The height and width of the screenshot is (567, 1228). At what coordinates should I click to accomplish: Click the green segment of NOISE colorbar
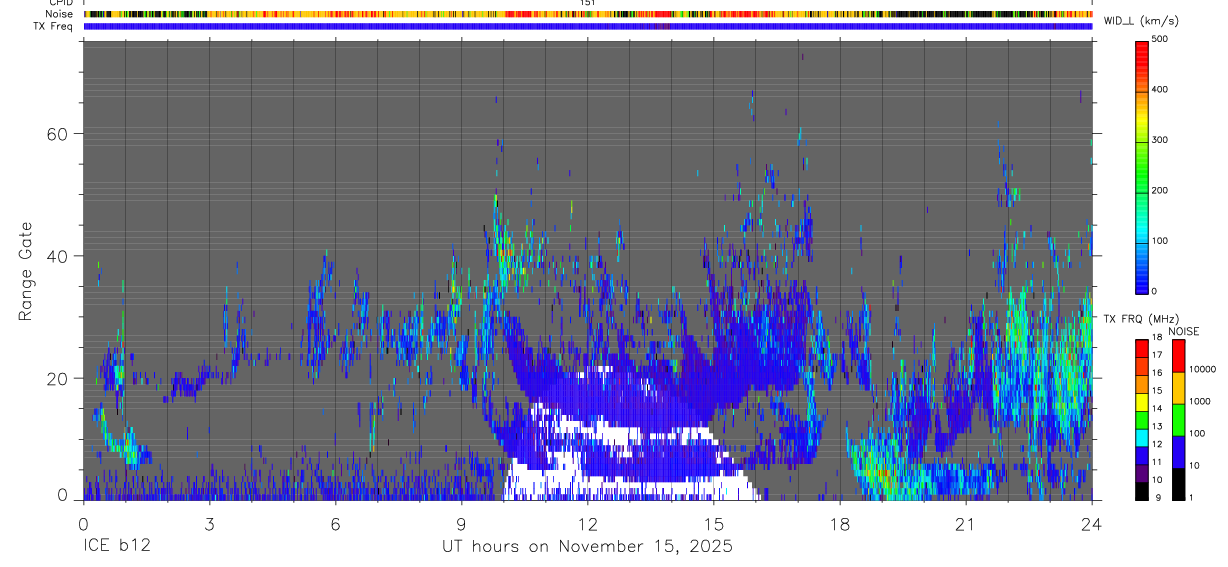(x=1178, y=419)
